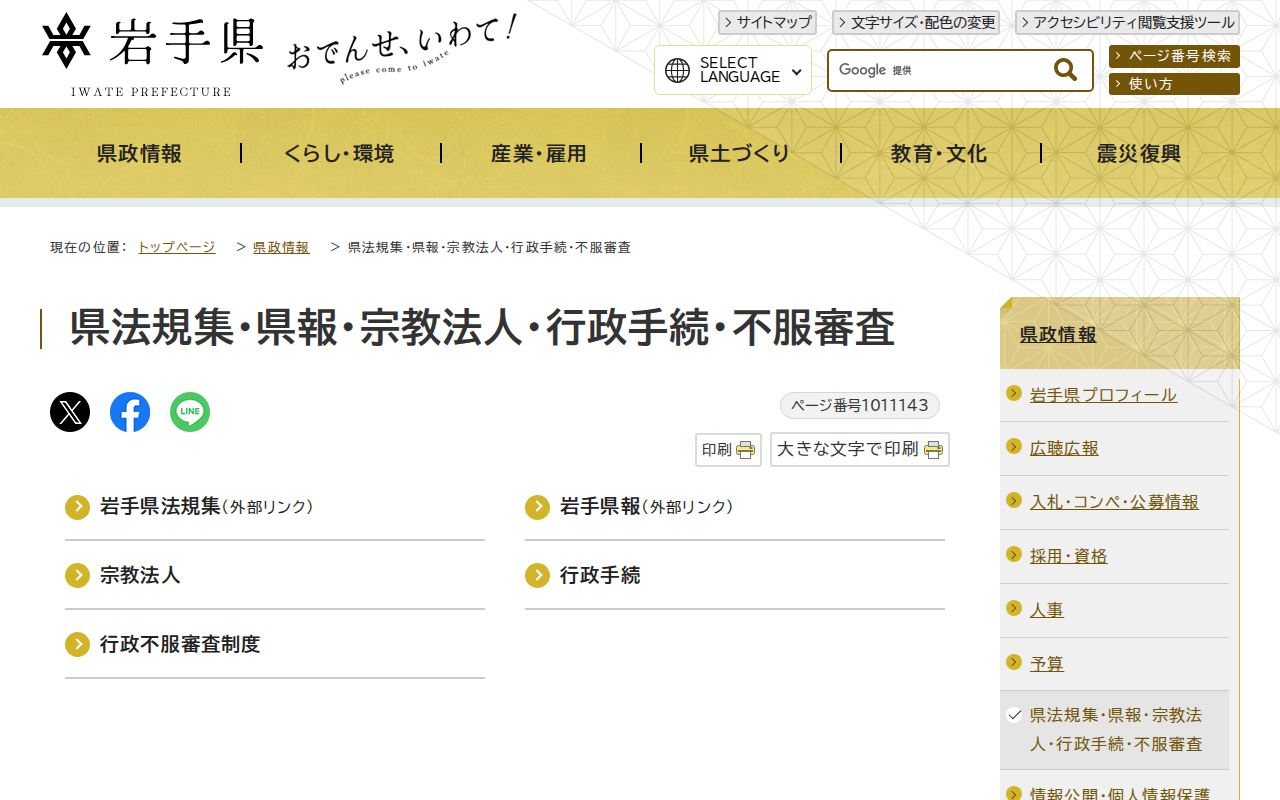Open 岩手県法規集 external link

(207, 507)
